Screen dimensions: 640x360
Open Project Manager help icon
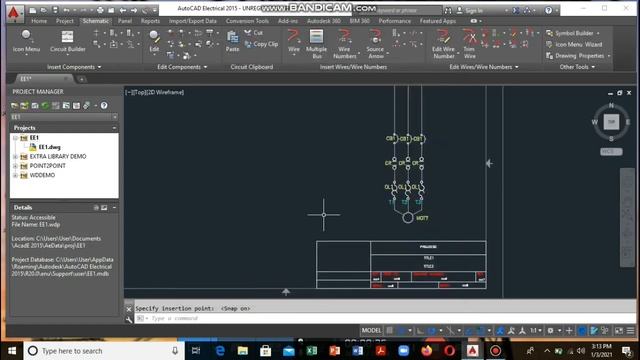(x=104, y=106)
